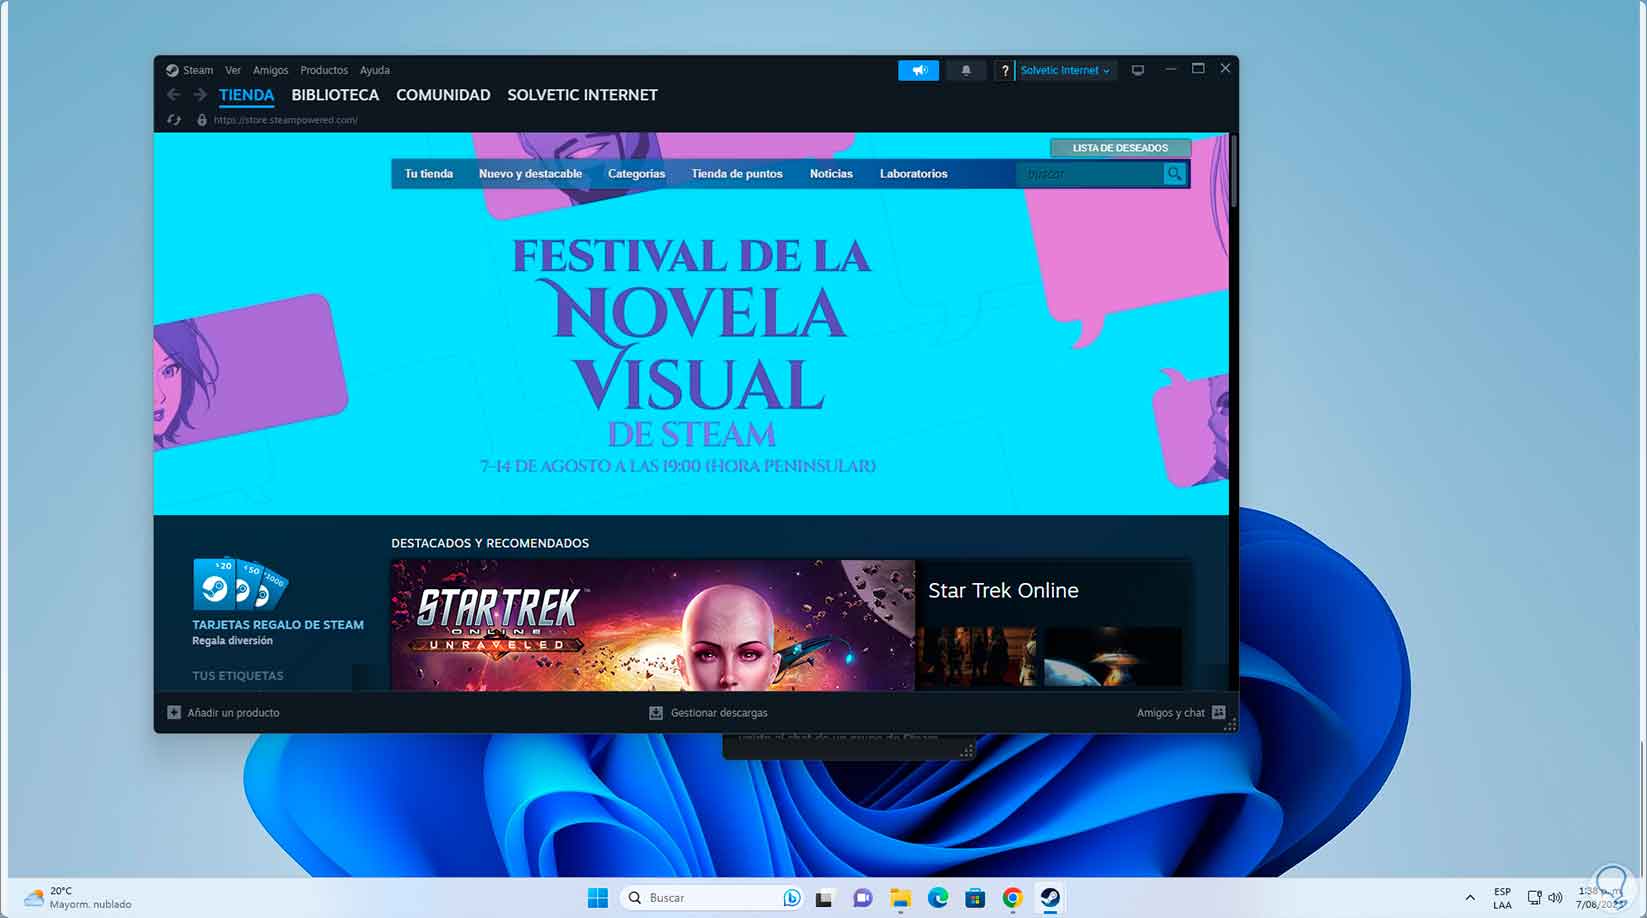The image size is (1647, 918).
Task: Open the weather widget showing 20°C
Action: pyautogui.click(x=77, y=897)
